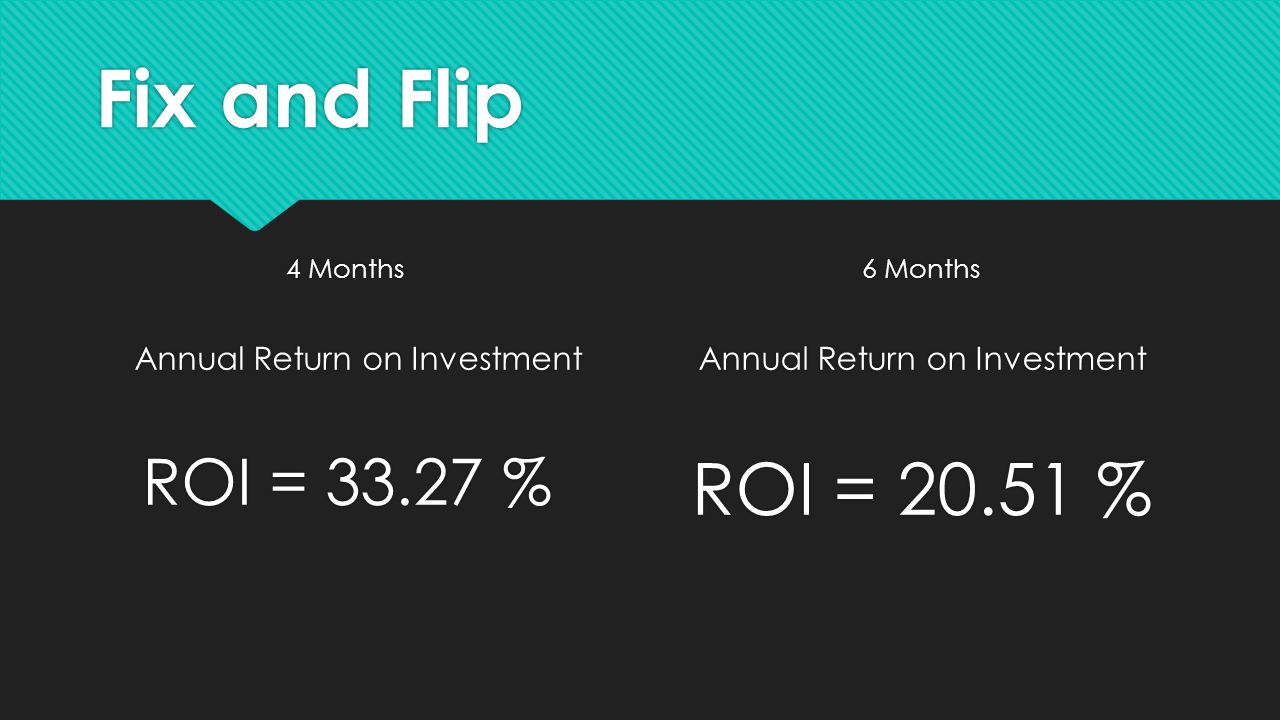This screenshot has width=1280, height=720.
Task: Click the digit "6" in "6 Months"
Action: click(x=870, y=269)
